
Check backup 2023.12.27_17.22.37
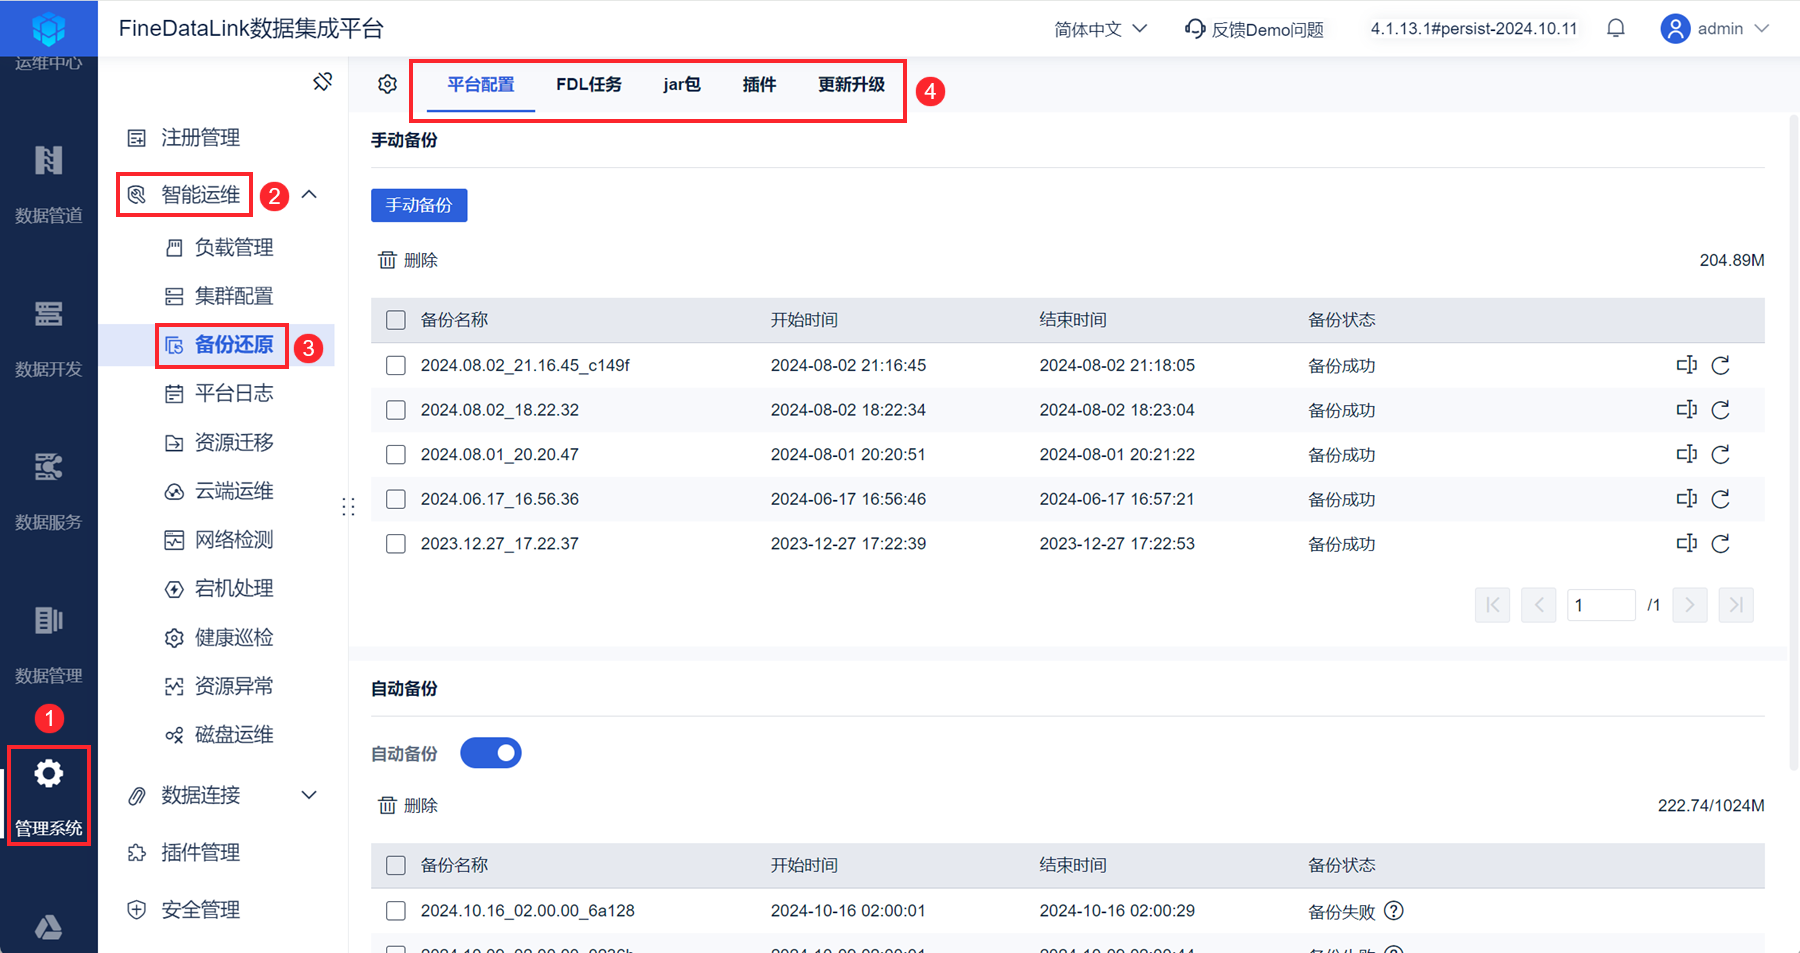tap(396, 543)
